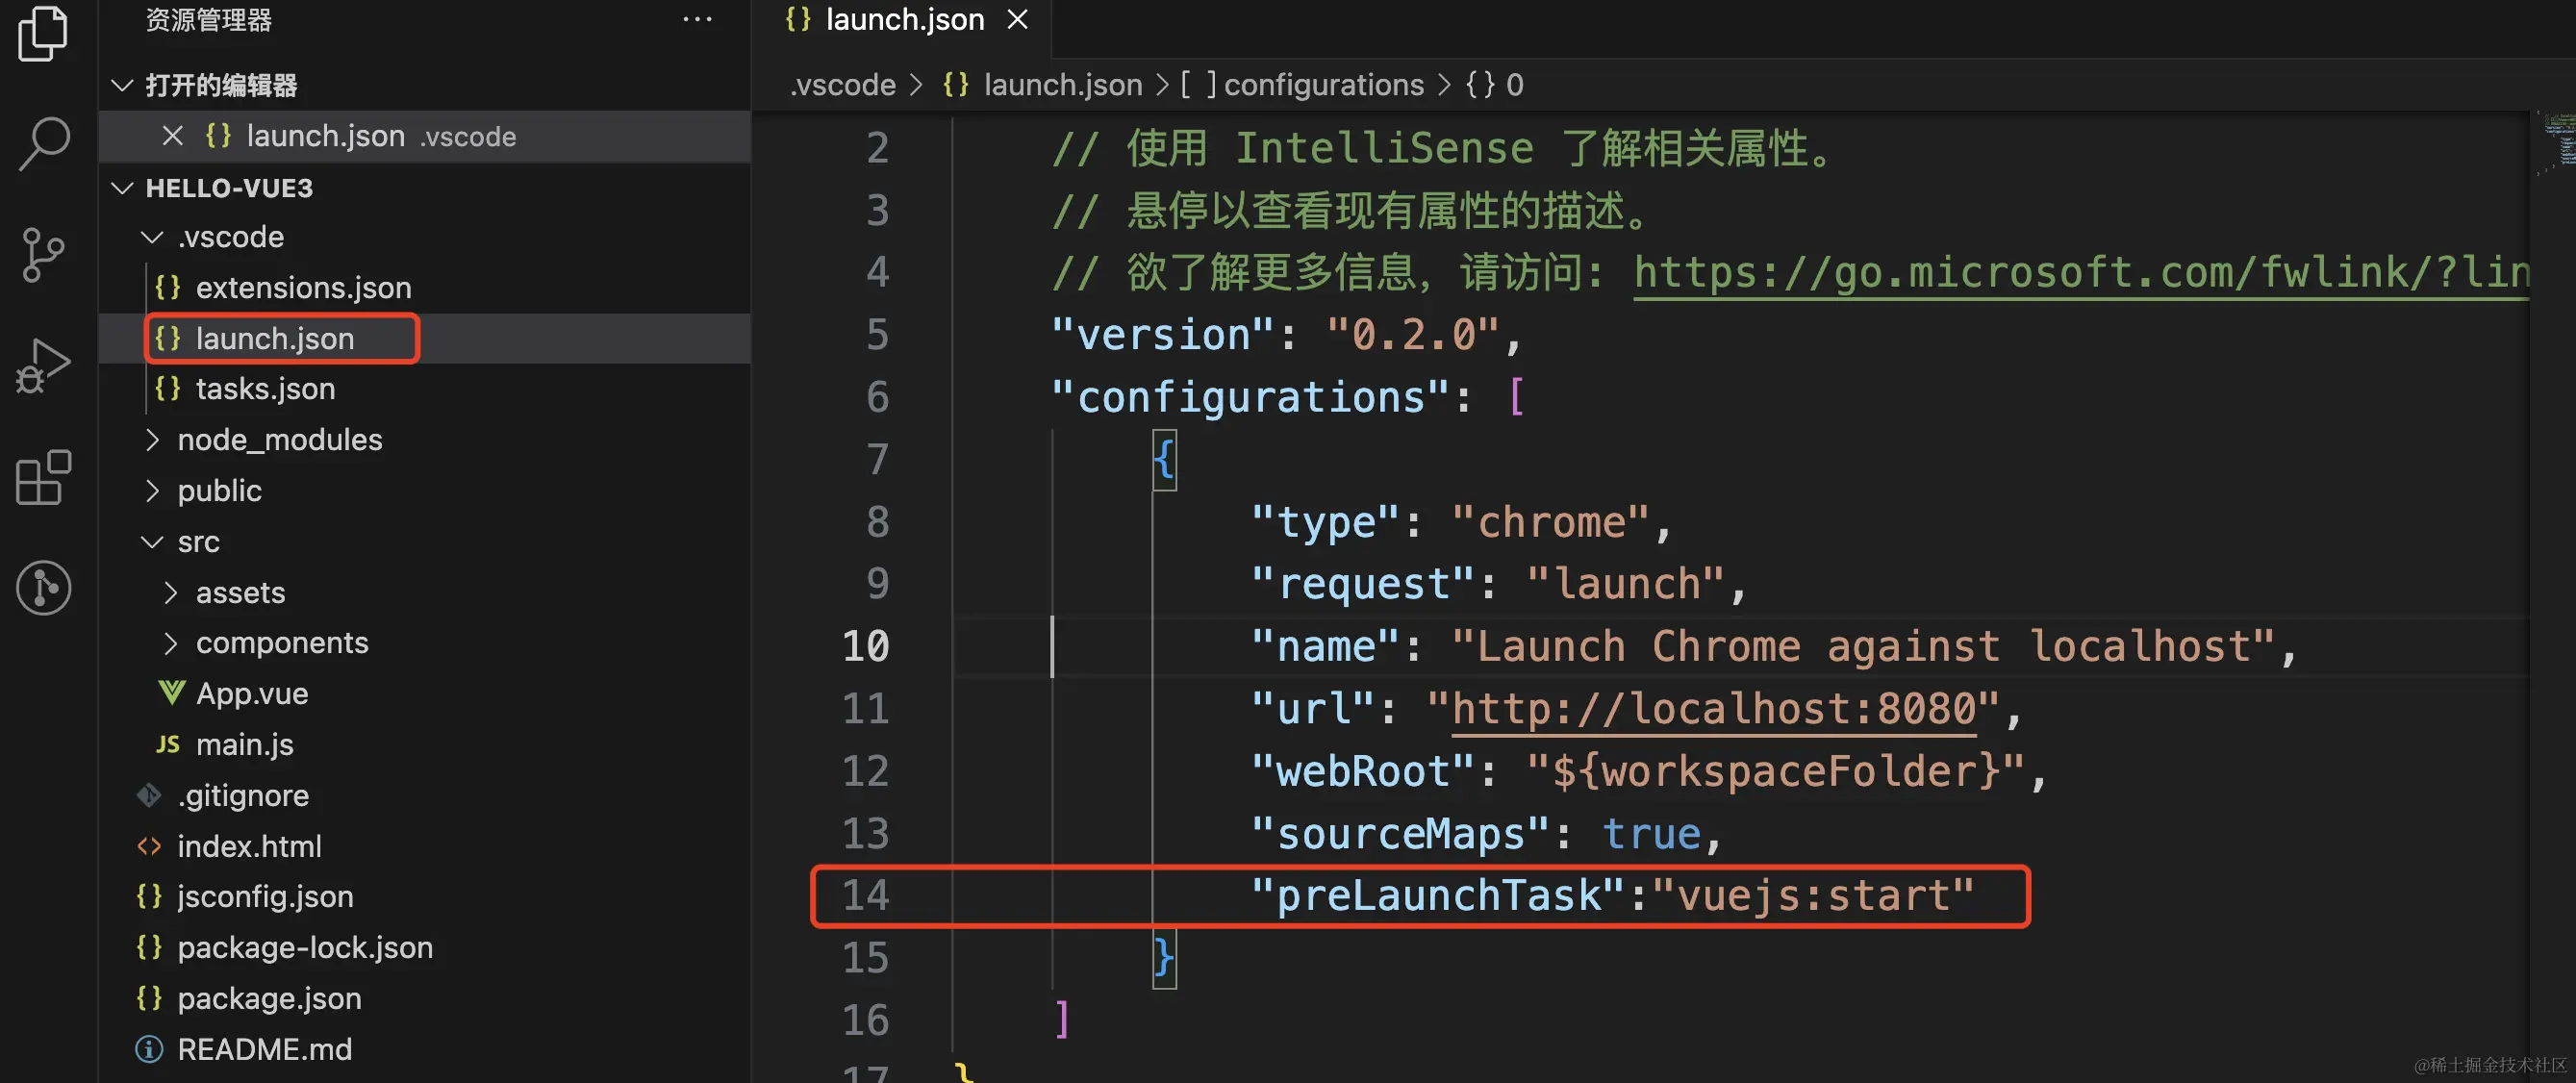Collapse the 打开的编辑器 section
The image size is (2576, 1083).
121,85
